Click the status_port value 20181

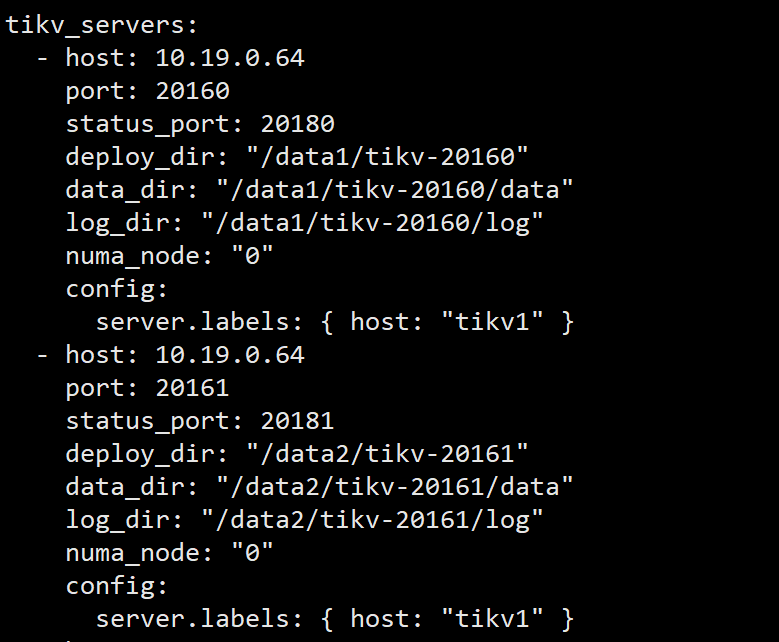(298, 421)
